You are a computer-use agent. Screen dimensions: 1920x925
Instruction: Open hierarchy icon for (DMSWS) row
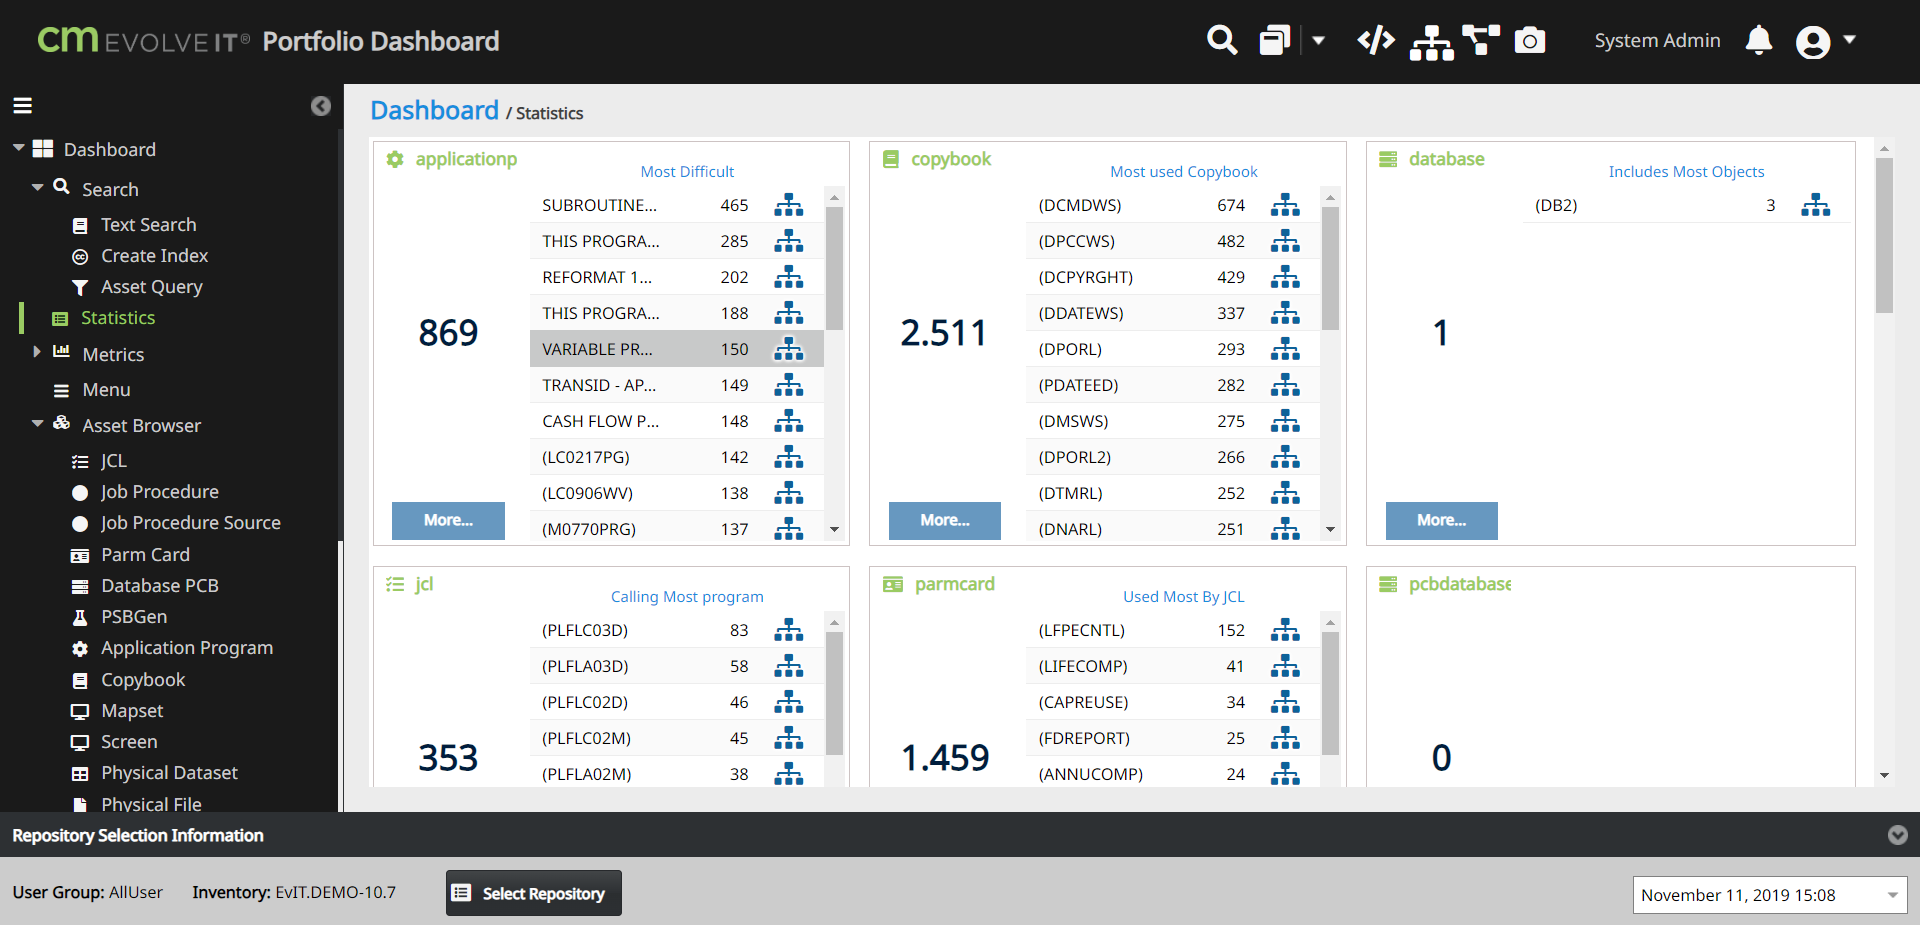point(1285,421)
